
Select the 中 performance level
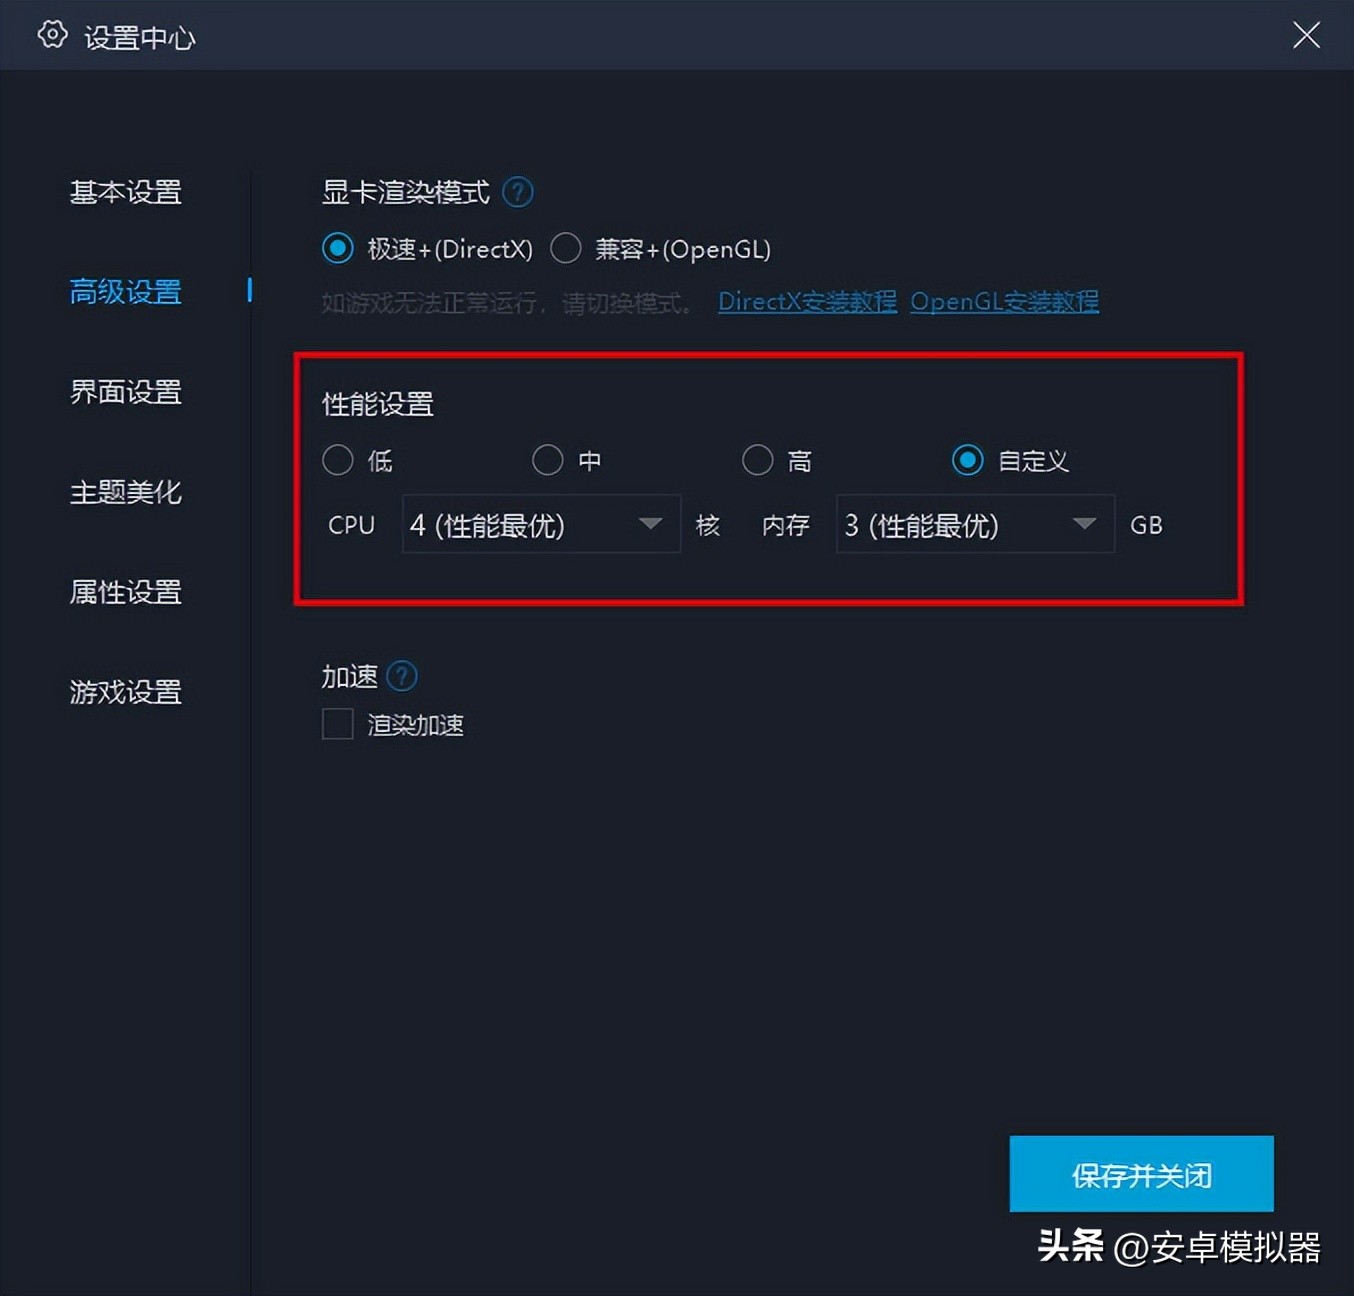click(x=547, y=460)
